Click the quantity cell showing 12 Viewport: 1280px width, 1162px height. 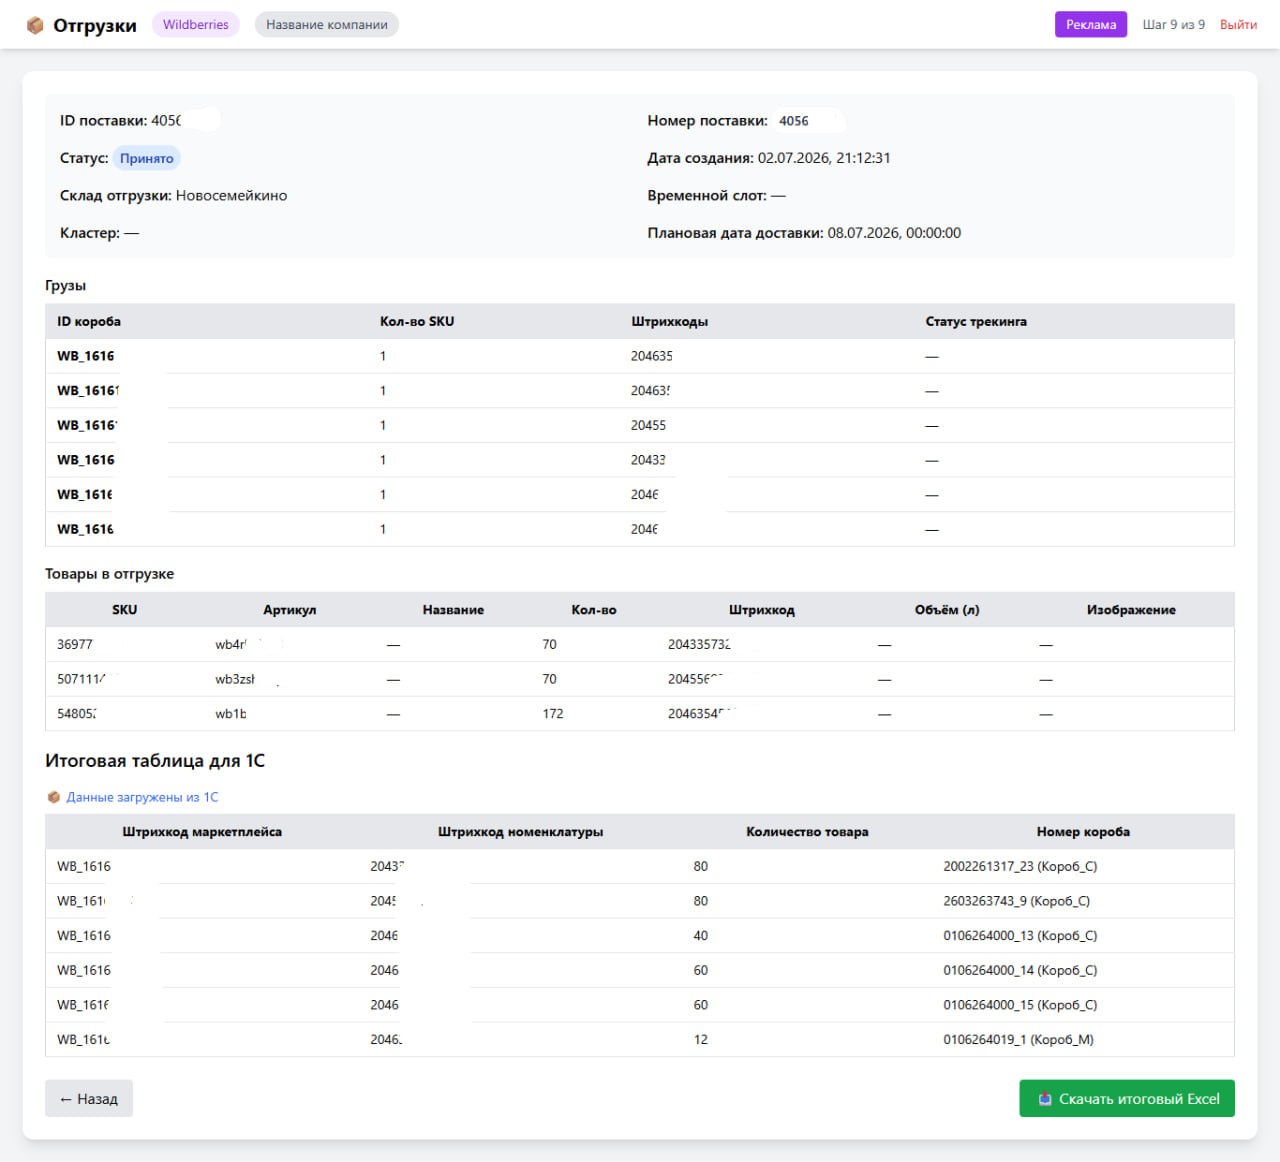coord(700,1040)
